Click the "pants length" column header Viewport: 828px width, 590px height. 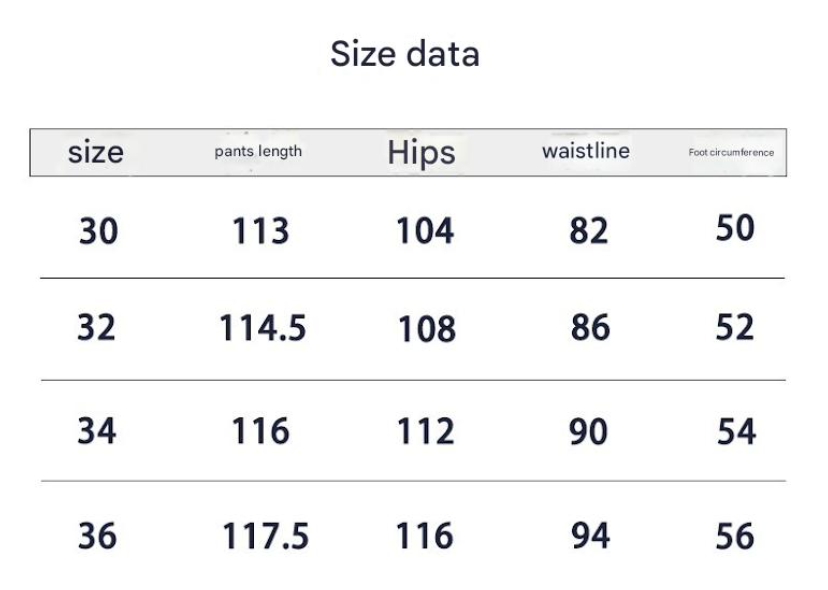[x=258, y=152]
